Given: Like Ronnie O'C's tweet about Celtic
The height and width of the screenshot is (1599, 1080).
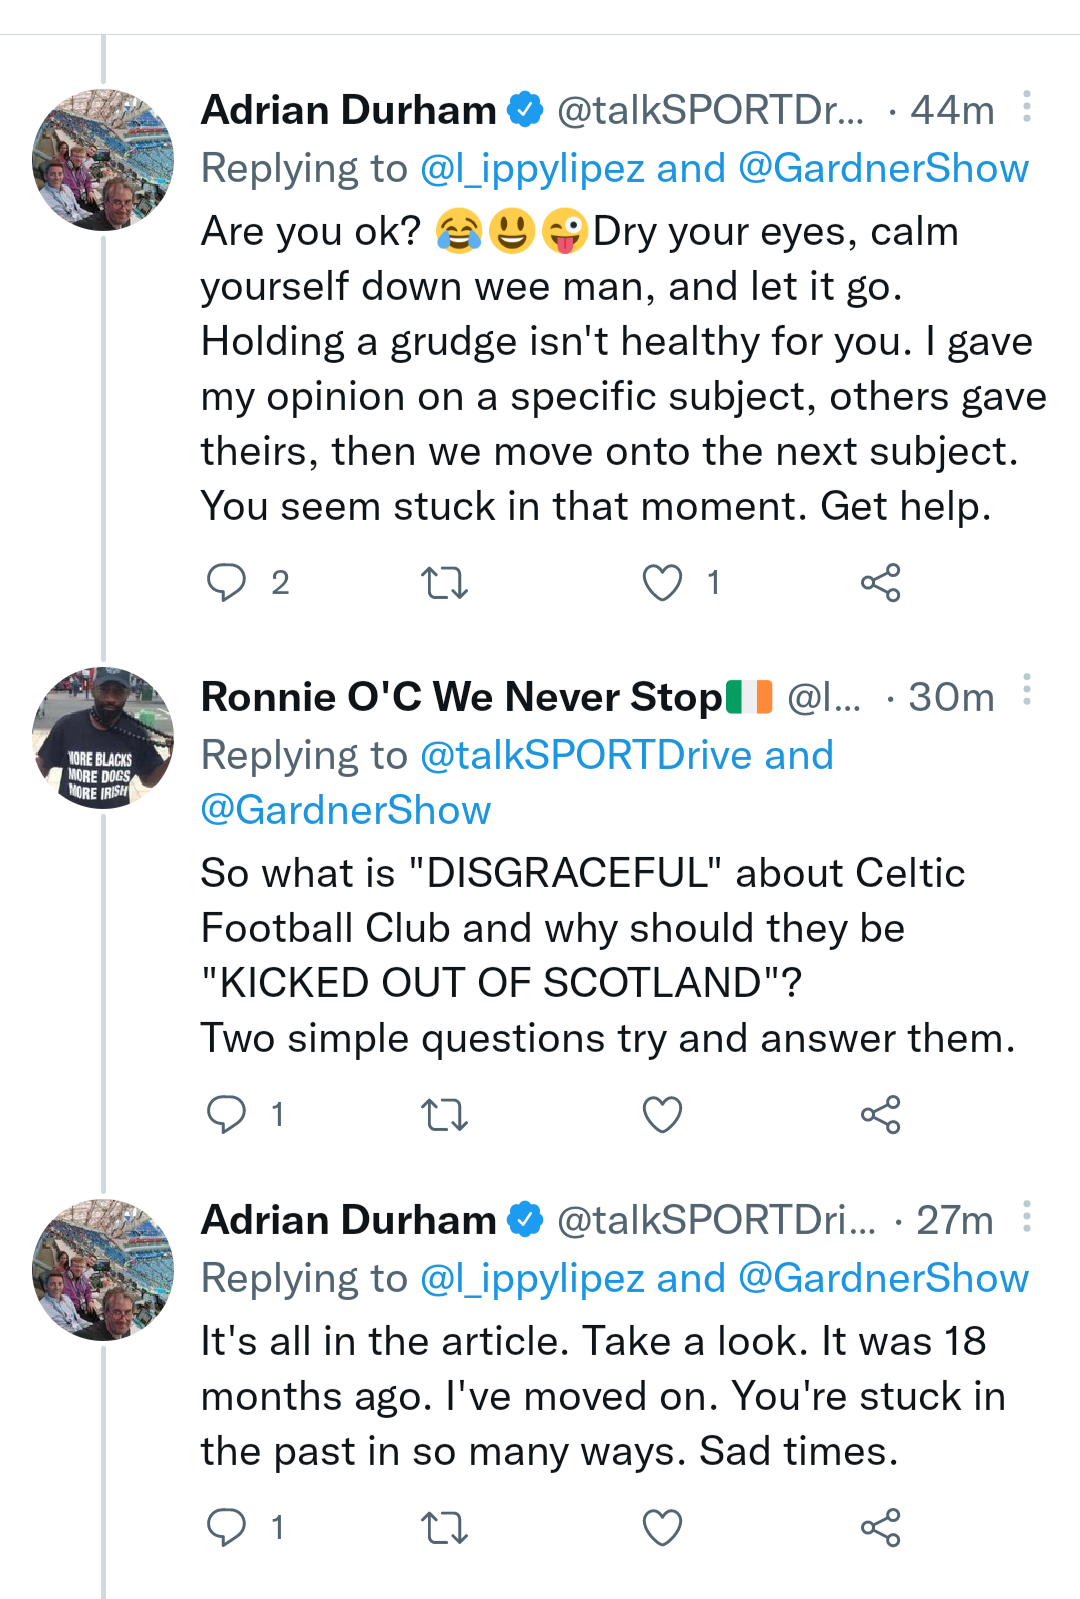Looking at the screenshot, I should 662,1114.
